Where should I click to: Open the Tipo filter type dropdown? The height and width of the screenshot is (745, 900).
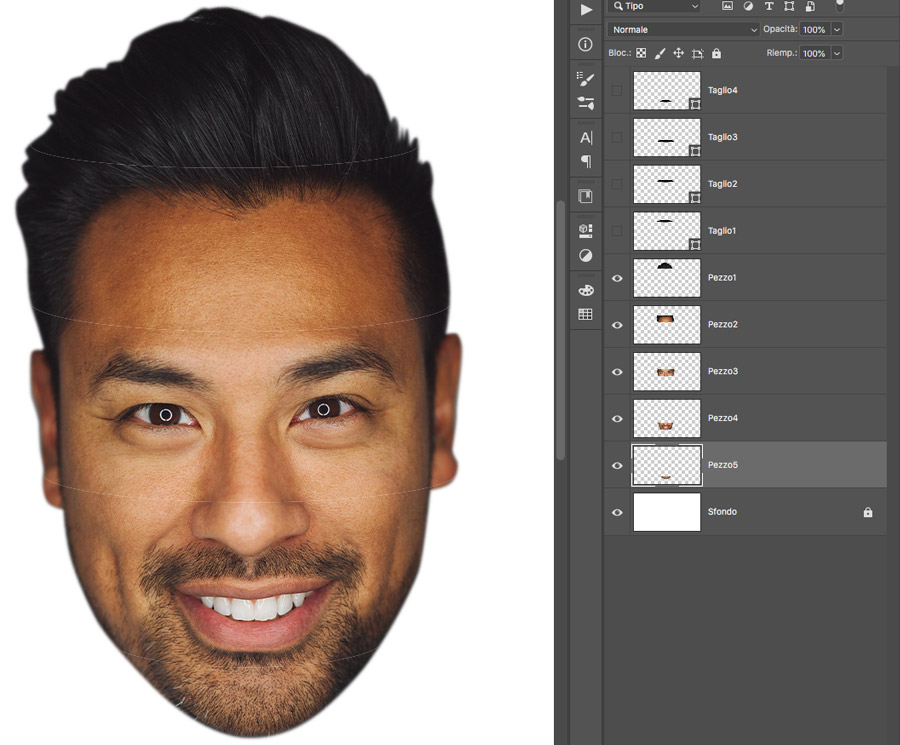pos(655,6)
